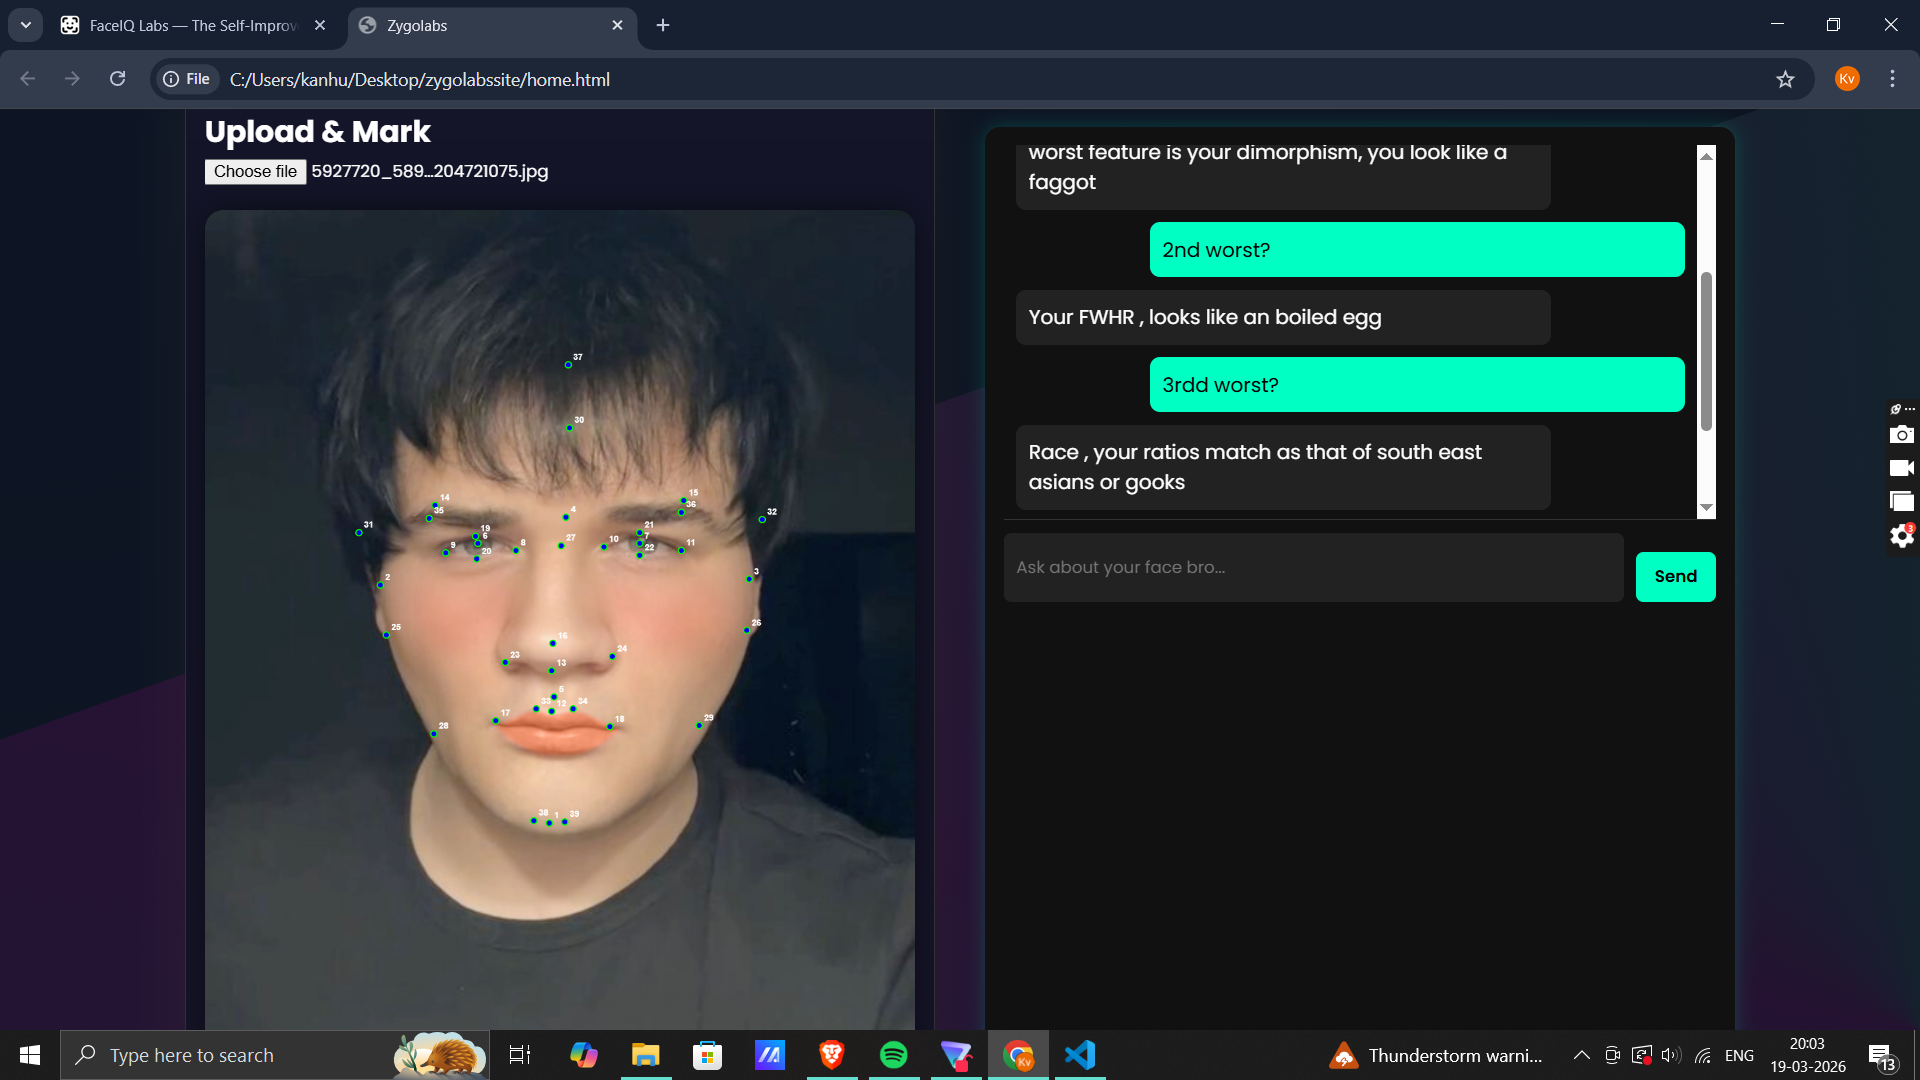The height and width of the screenshot is (1080, 1920).
Task: Open the Windows Start menu
Action: (29, 1055)
